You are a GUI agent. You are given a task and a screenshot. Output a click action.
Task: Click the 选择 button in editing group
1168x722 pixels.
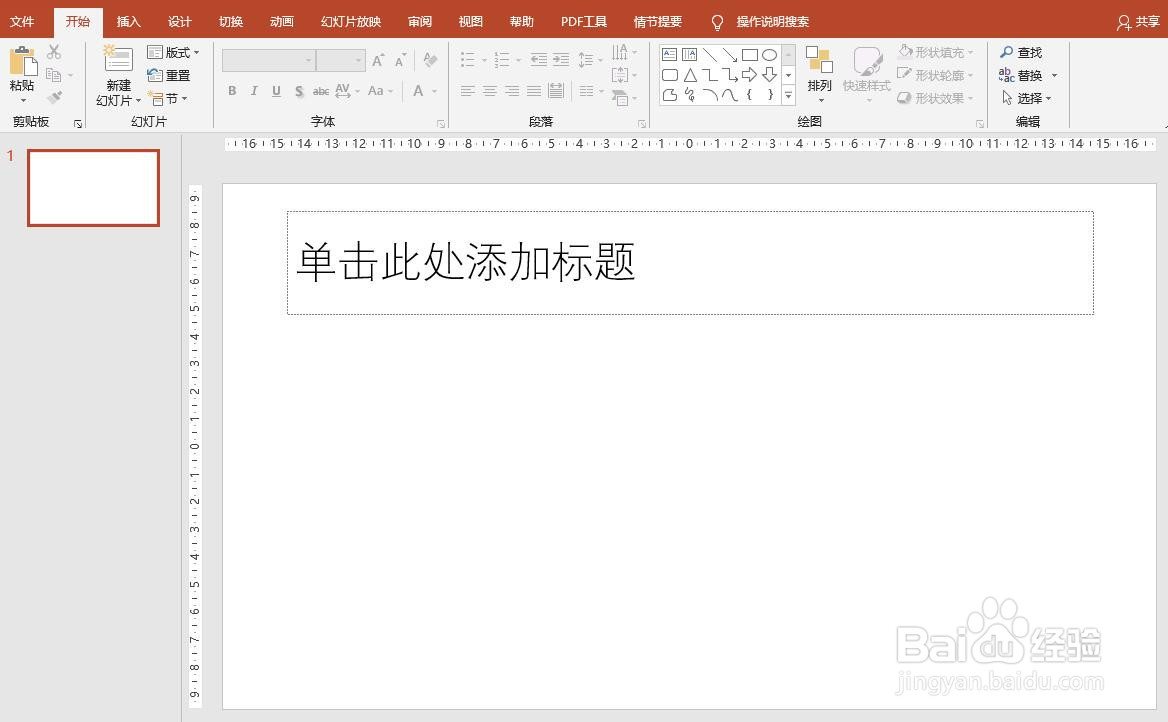(1029, 98)
